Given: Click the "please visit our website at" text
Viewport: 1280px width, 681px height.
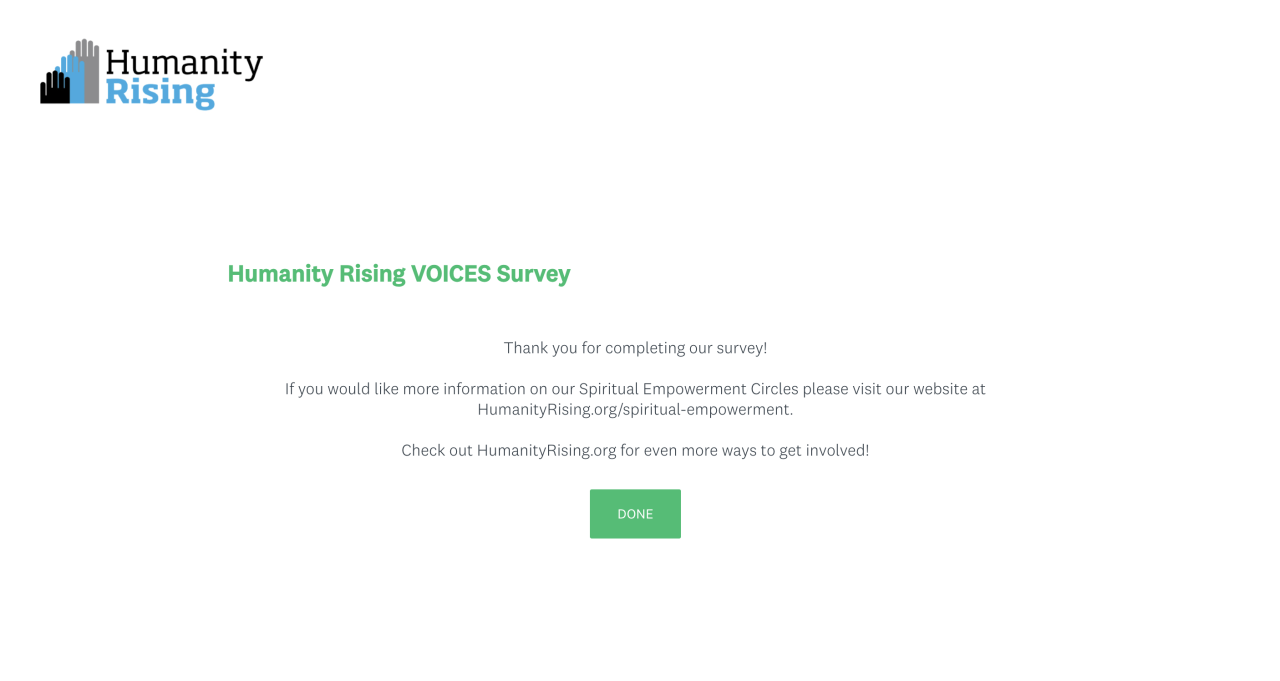Looking at the screenshot, I should click(893, 389).
